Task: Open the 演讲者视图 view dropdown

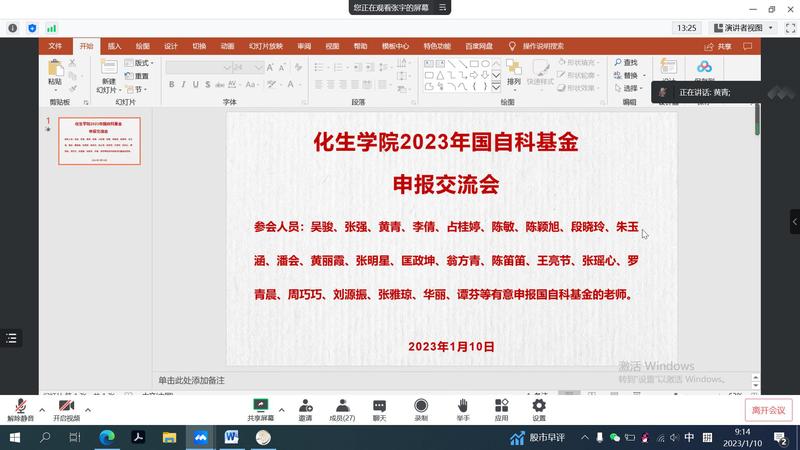Action: [x=743, y=28]
